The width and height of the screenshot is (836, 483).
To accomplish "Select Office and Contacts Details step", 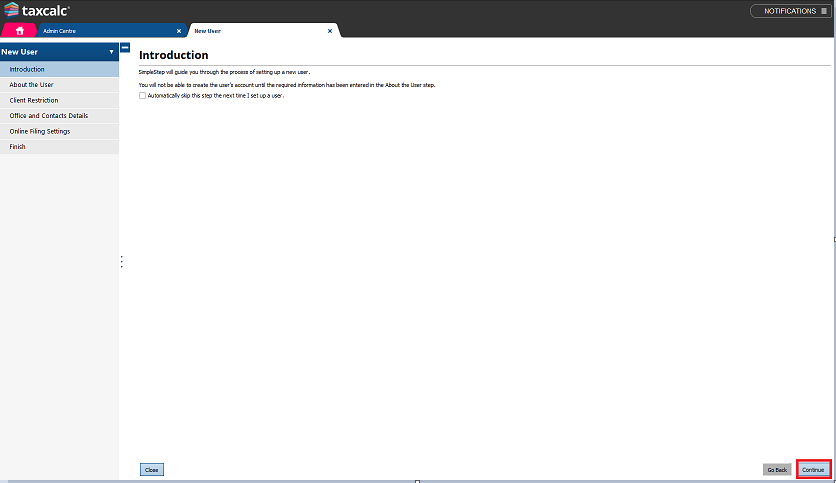I will [49, 116].
